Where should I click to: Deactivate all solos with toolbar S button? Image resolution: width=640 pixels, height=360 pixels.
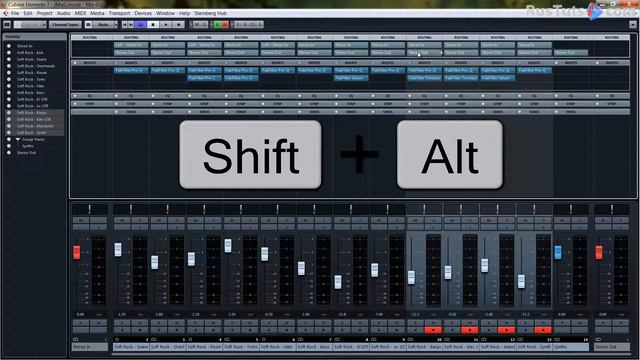[x=204, y=25]
